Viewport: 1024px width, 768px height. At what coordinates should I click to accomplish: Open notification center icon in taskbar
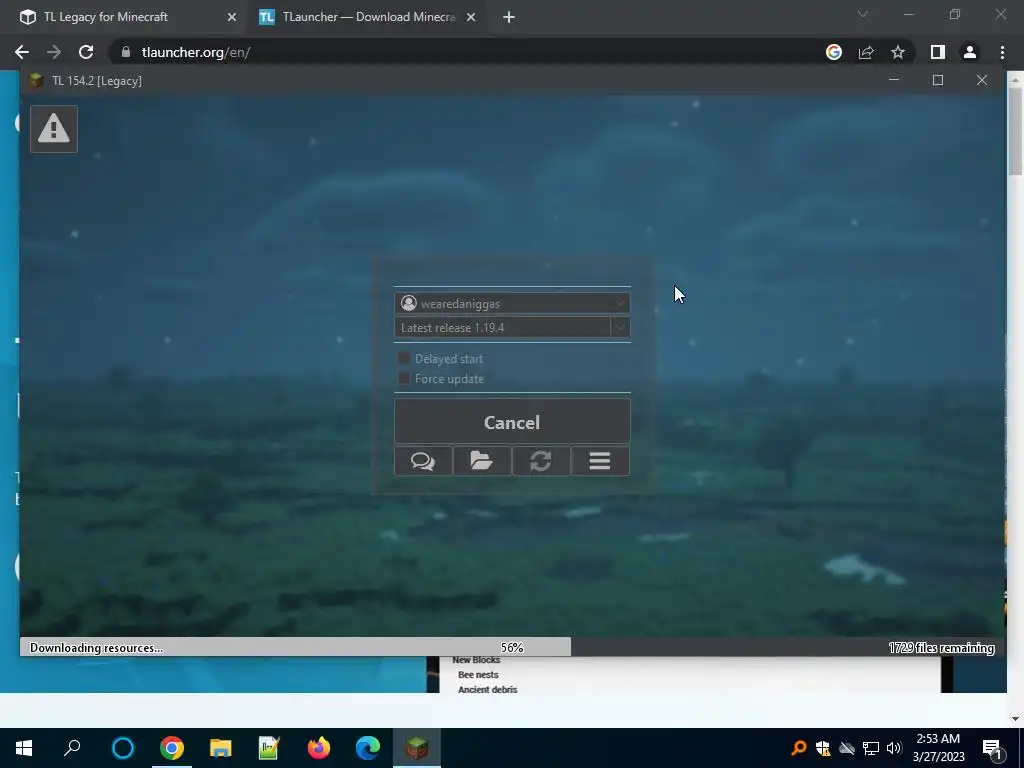point(993,748)
